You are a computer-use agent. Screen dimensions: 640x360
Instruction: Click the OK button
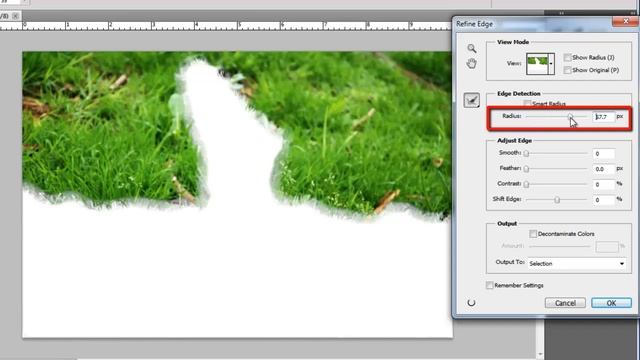click(611, 303)
